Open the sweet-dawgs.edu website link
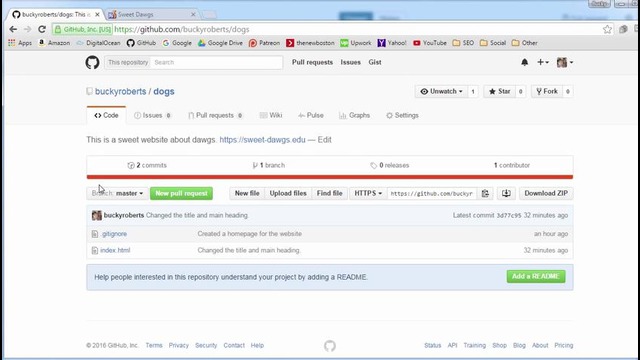This screenshot has height=360, width=640. point(262,140)
